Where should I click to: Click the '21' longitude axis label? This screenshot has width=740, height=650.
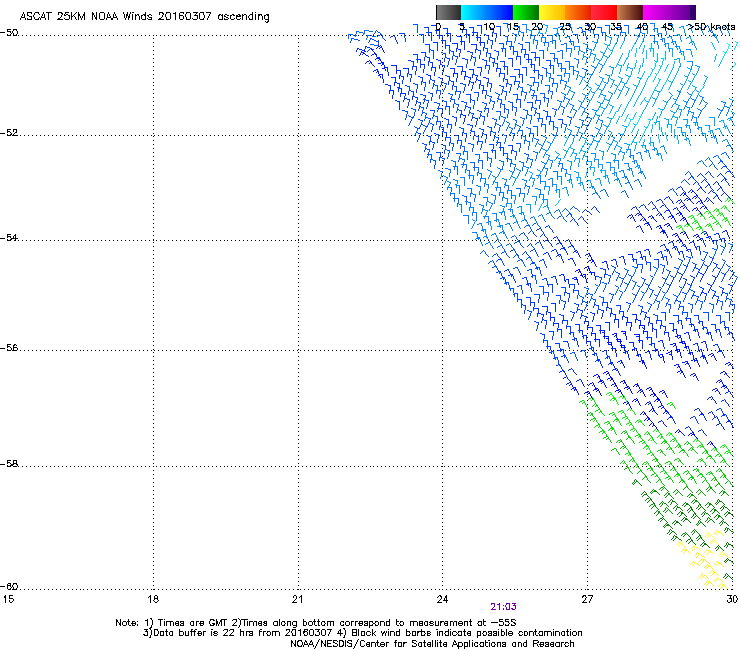[297, 599]
